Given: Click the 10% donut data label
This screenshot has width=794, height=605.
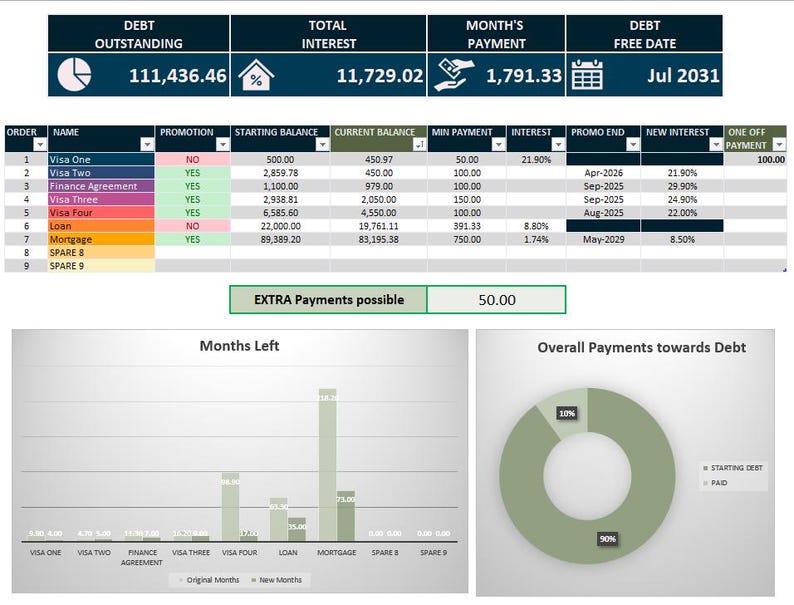Looking at the screenshot, I should click(567, 413).
